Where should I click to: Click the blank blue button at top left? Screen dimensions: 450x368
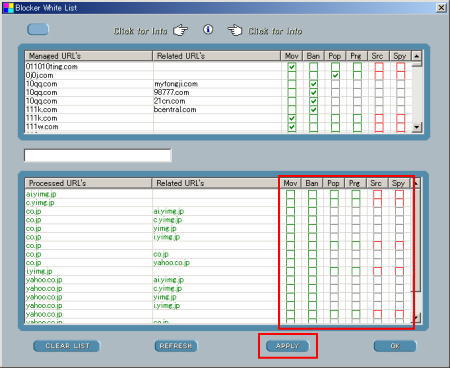pos(38,29)
